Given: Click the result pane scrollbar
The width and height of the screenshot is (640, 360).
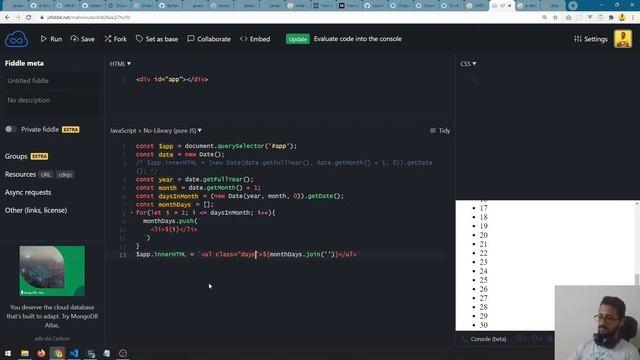Looking at the screenshot, I should tap(637, 279).
